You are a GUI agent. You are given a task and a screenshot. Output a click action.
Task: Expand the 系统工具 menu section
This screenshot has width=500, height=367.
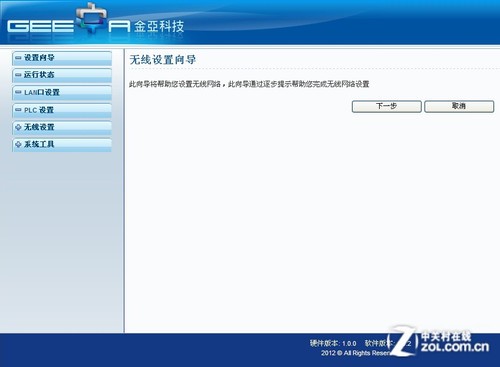point(62,145)
